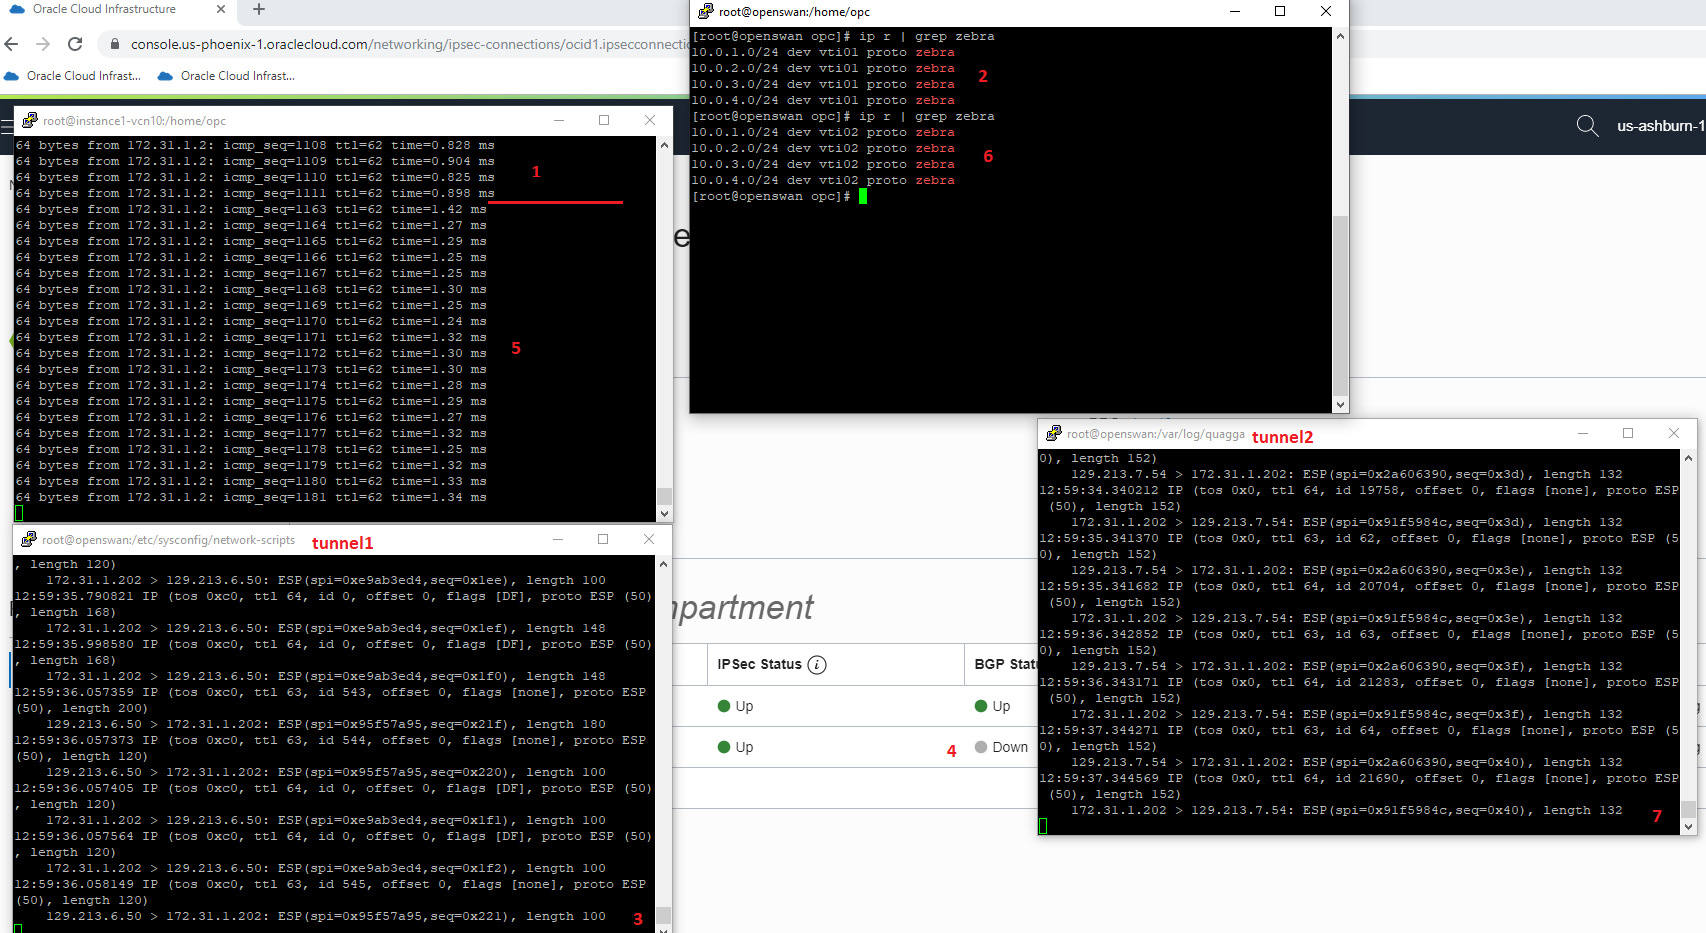Open a new browser tab

pos(259,10)
